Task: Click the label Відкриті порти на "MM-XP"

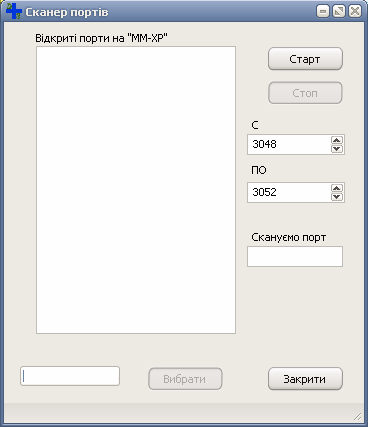Action: tap(101, 38)
